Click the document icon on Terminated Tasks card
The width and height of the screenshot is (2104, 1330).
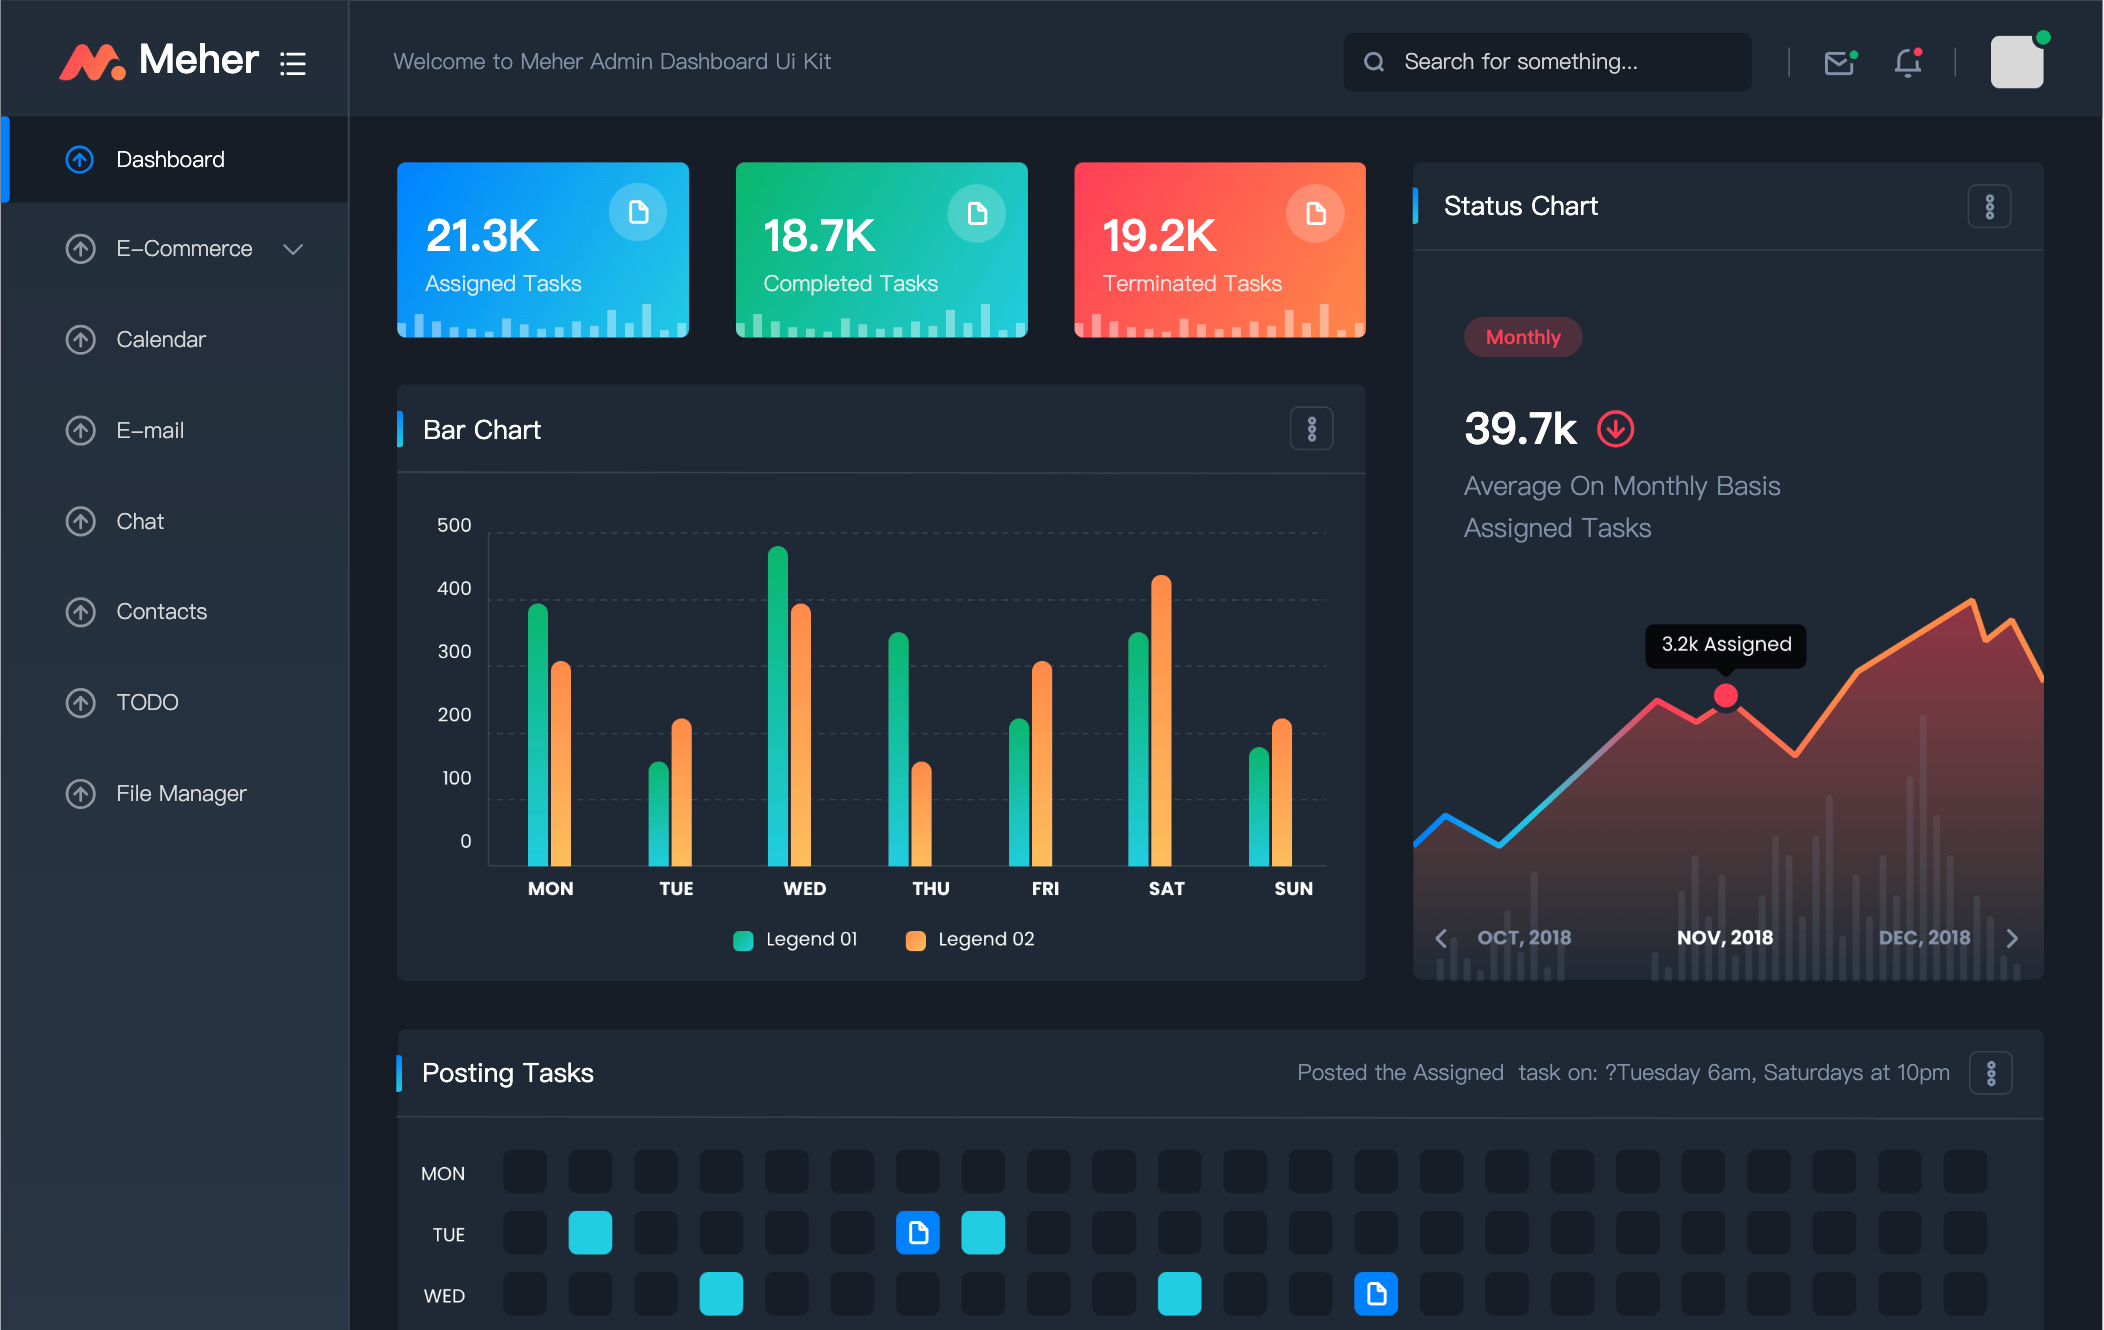click(x=1315, y=213)
